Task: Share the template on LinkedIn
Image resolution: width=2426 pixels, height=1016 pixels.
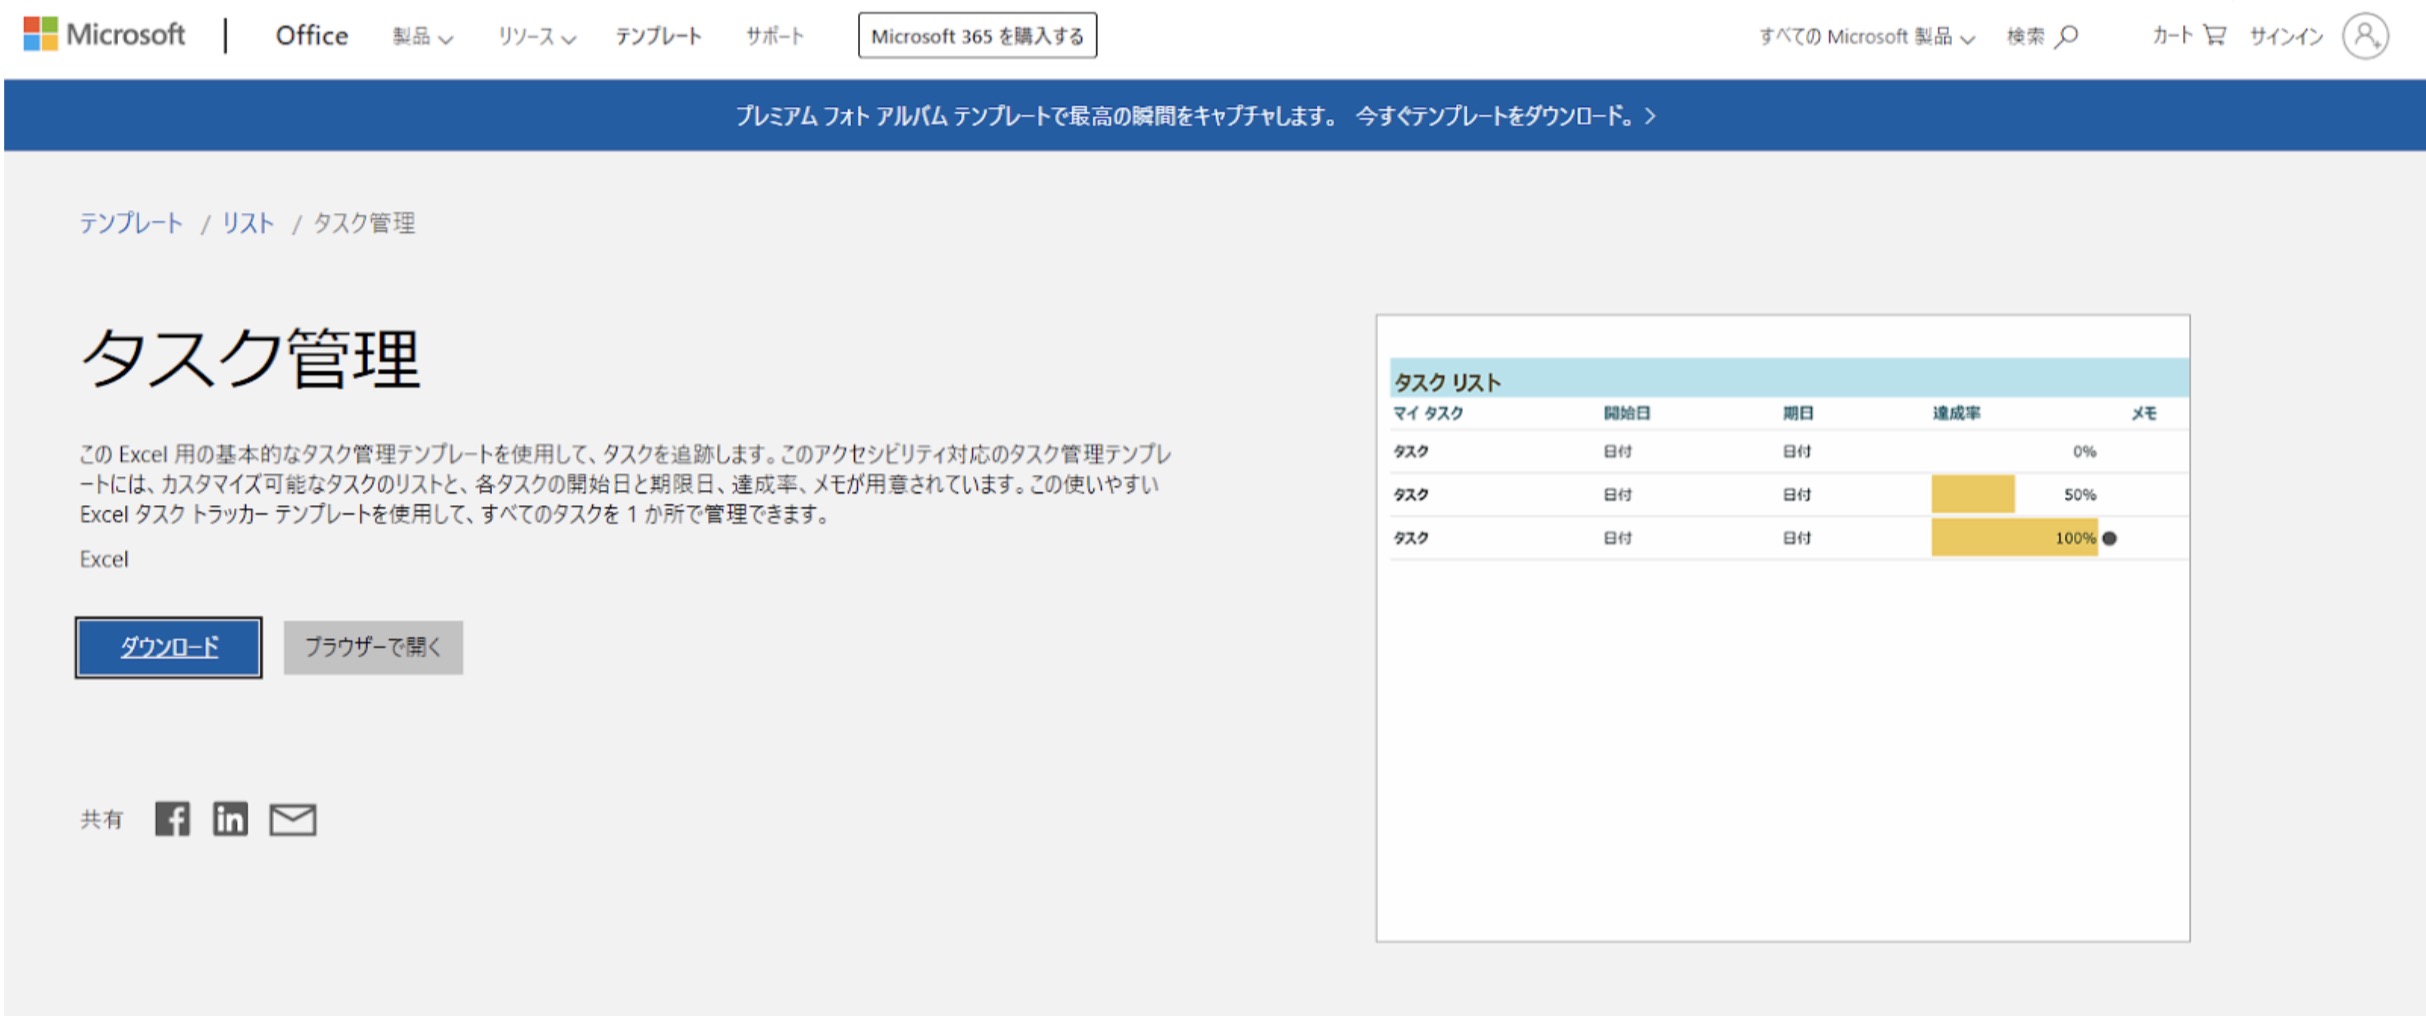Action: pos(229,819)
